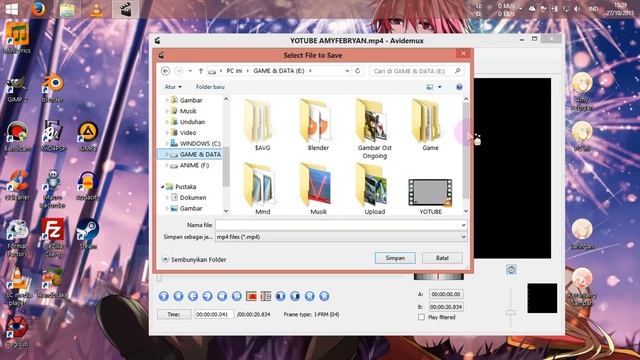Click the Back arrow in save dialog

pos(165,71)
